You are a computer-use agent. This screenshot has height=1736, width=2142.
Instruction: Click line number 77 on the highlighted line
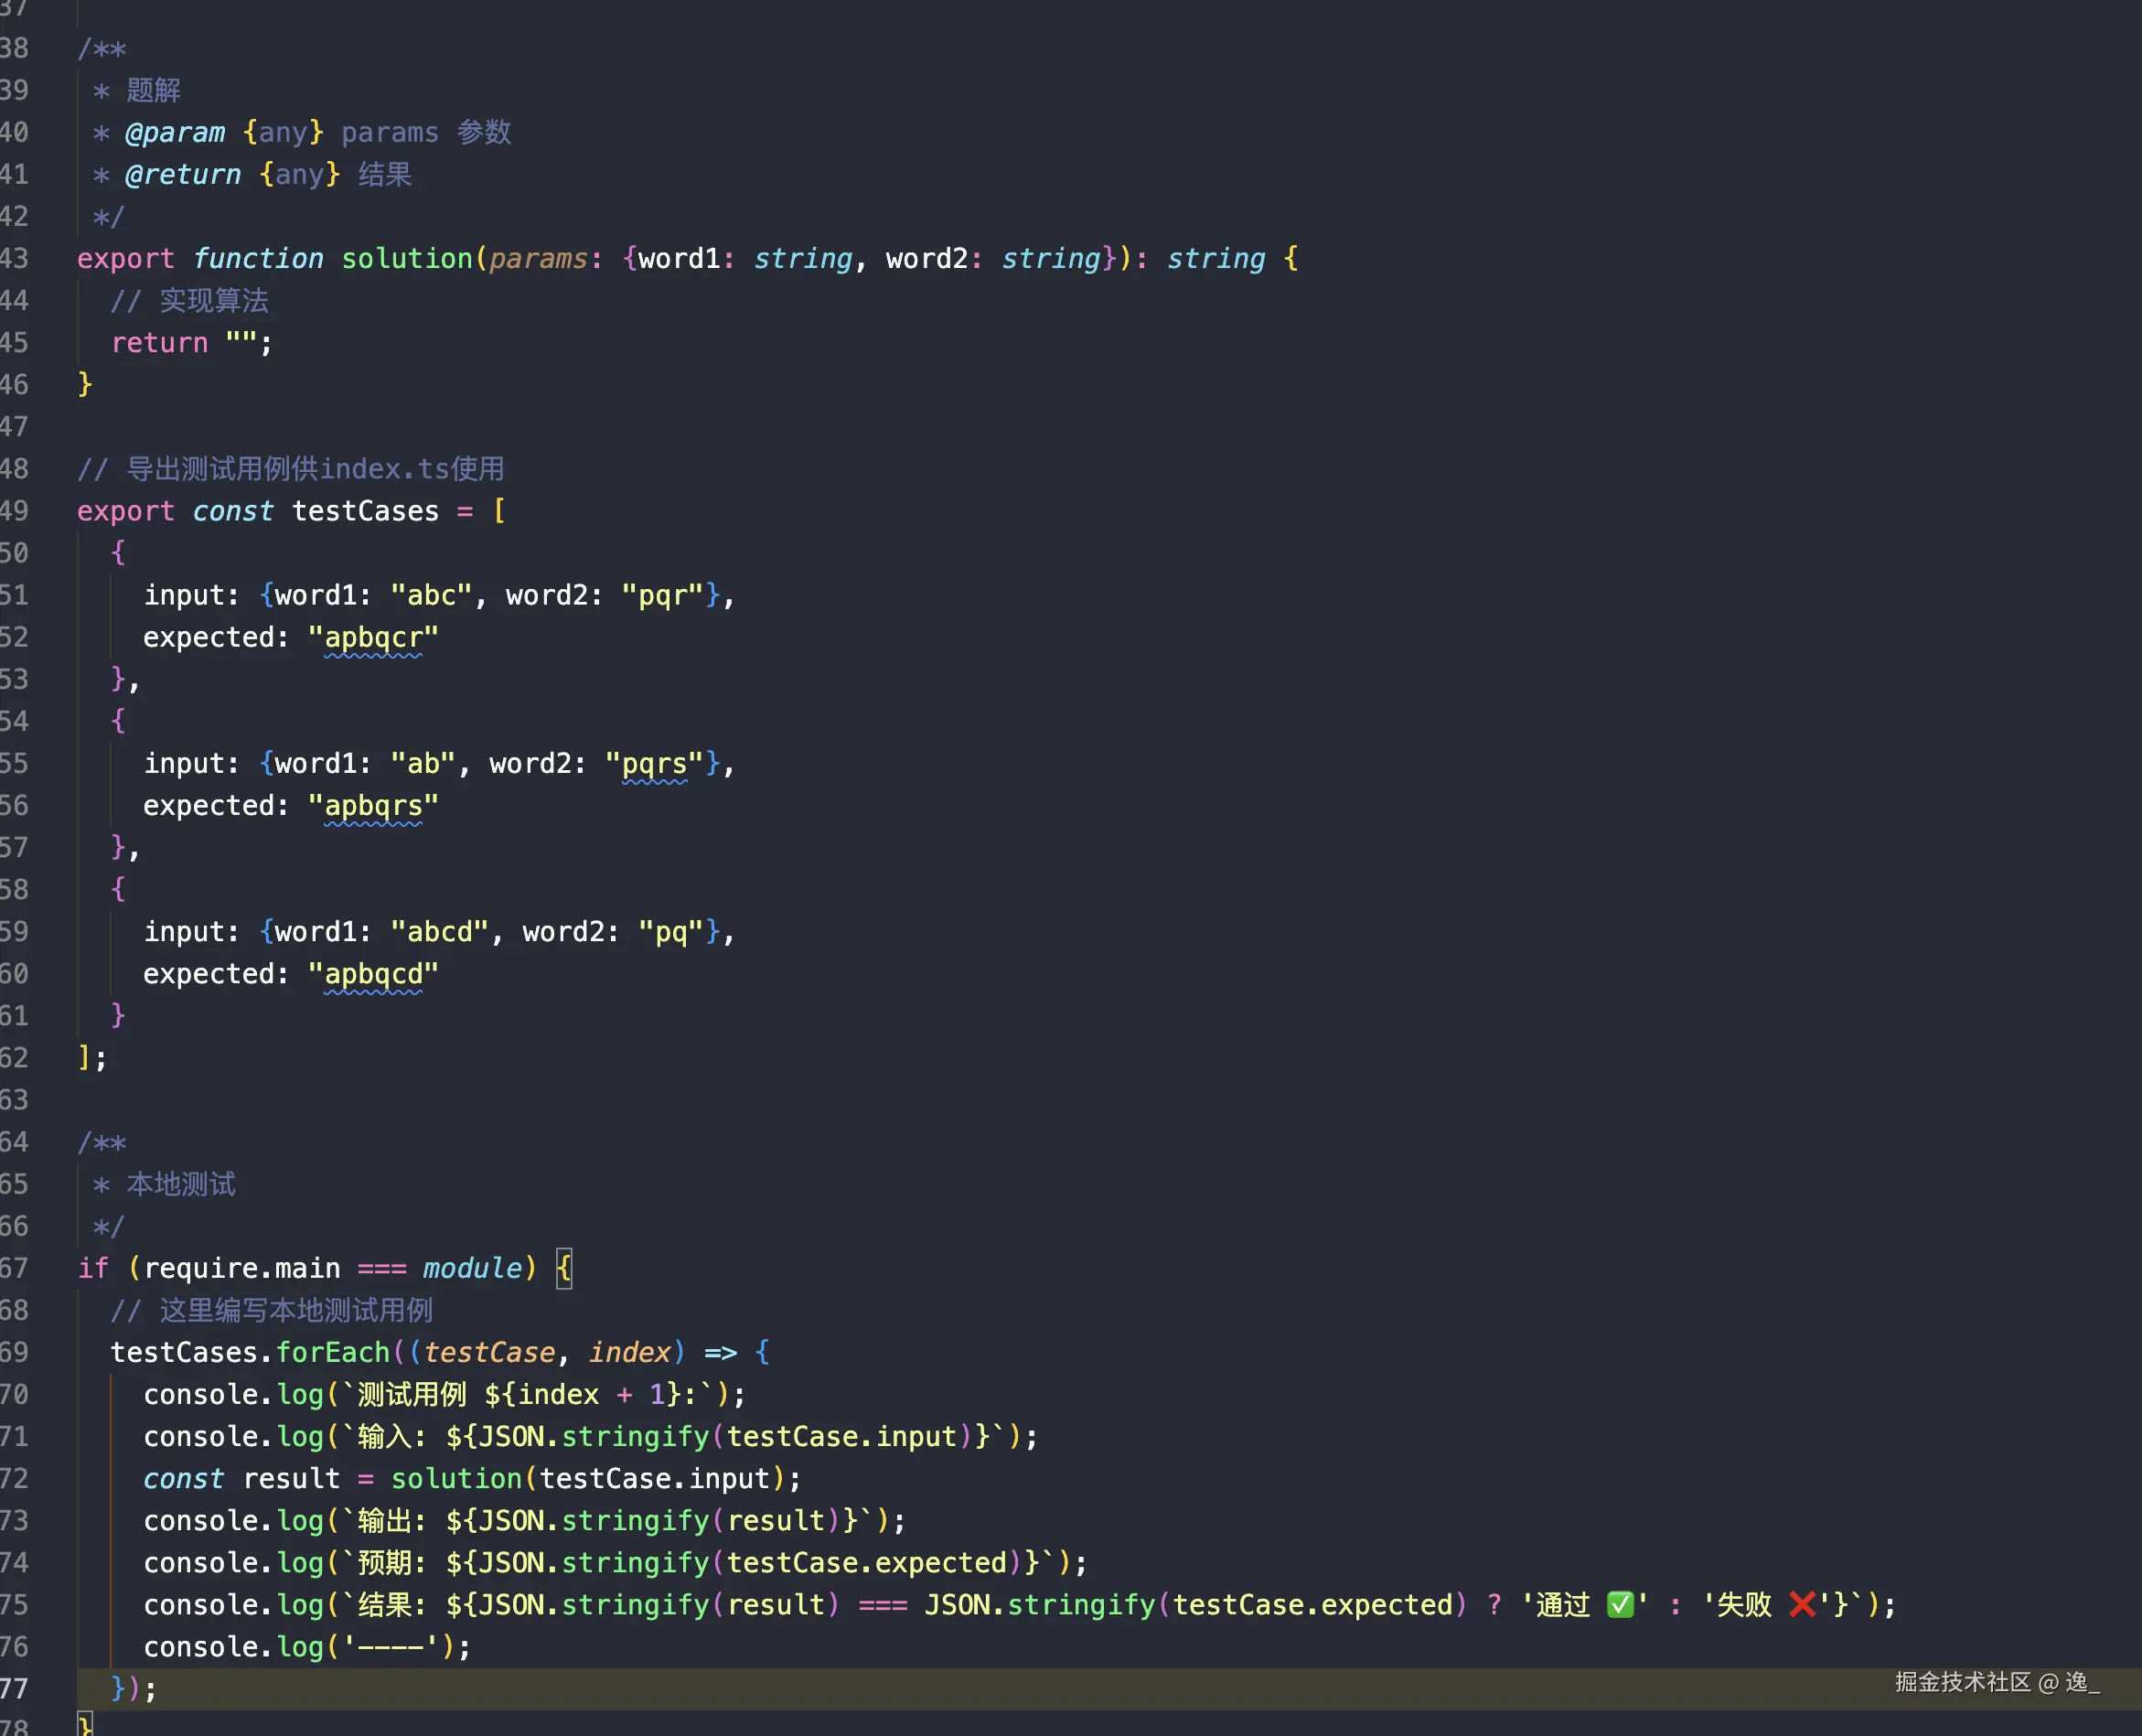[x=15, y=1689]
